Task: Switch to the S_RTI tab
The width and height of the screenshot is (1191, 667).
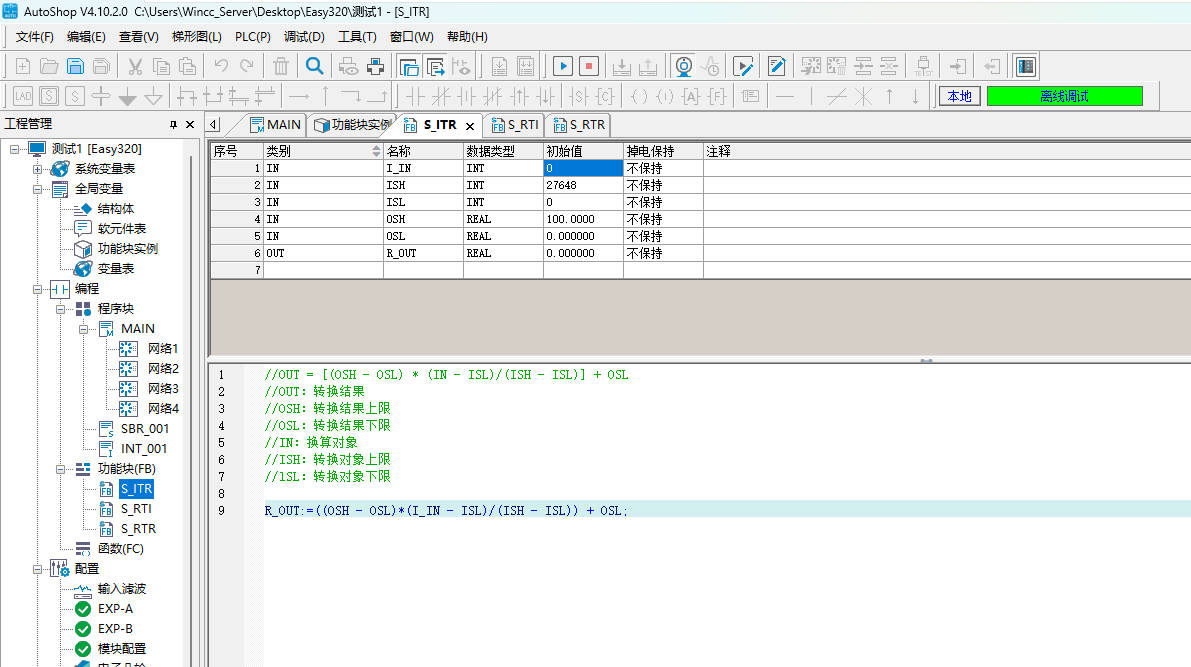Action: pos(514,125)
